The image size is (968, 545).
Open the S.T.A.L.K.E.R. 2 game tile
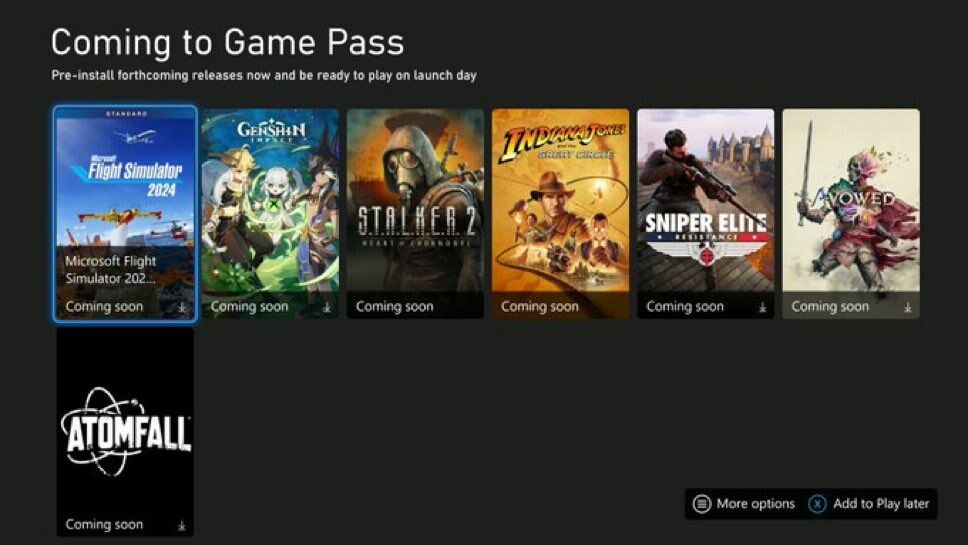click(x=415, y=214)
